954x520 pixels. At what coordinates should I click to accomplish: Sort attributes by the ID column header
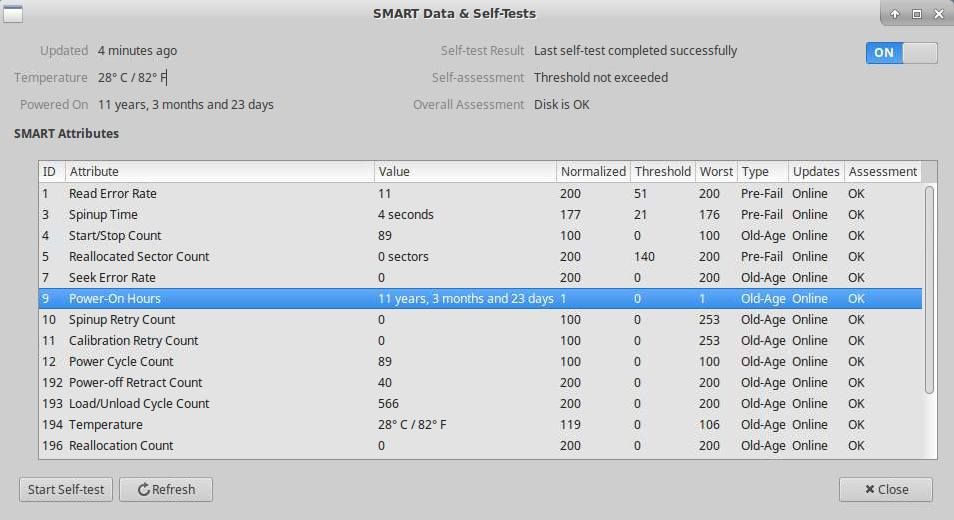(50, 171)
